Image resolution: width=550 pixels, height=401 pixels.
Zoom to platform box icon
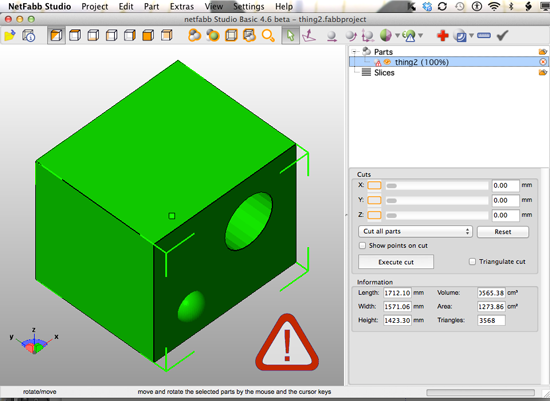click(x=231, y=35)
